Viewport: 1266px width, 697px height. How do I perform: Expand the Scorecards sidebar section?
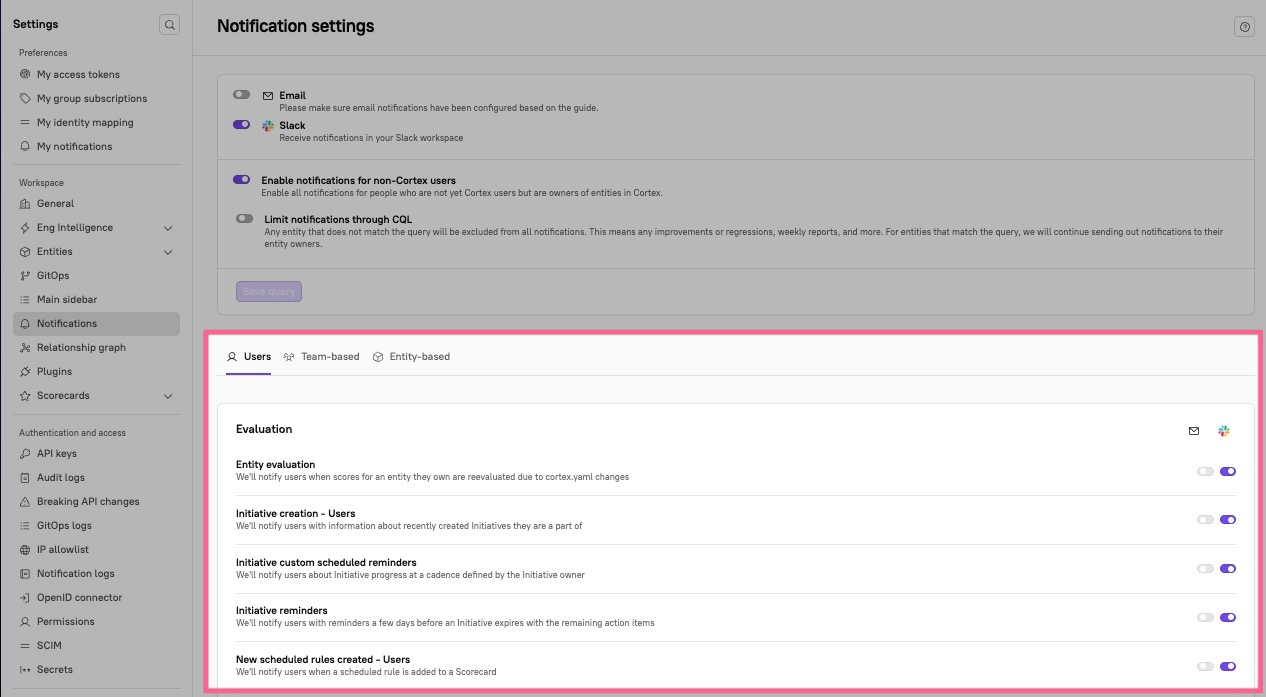click(x=168, y=396)
